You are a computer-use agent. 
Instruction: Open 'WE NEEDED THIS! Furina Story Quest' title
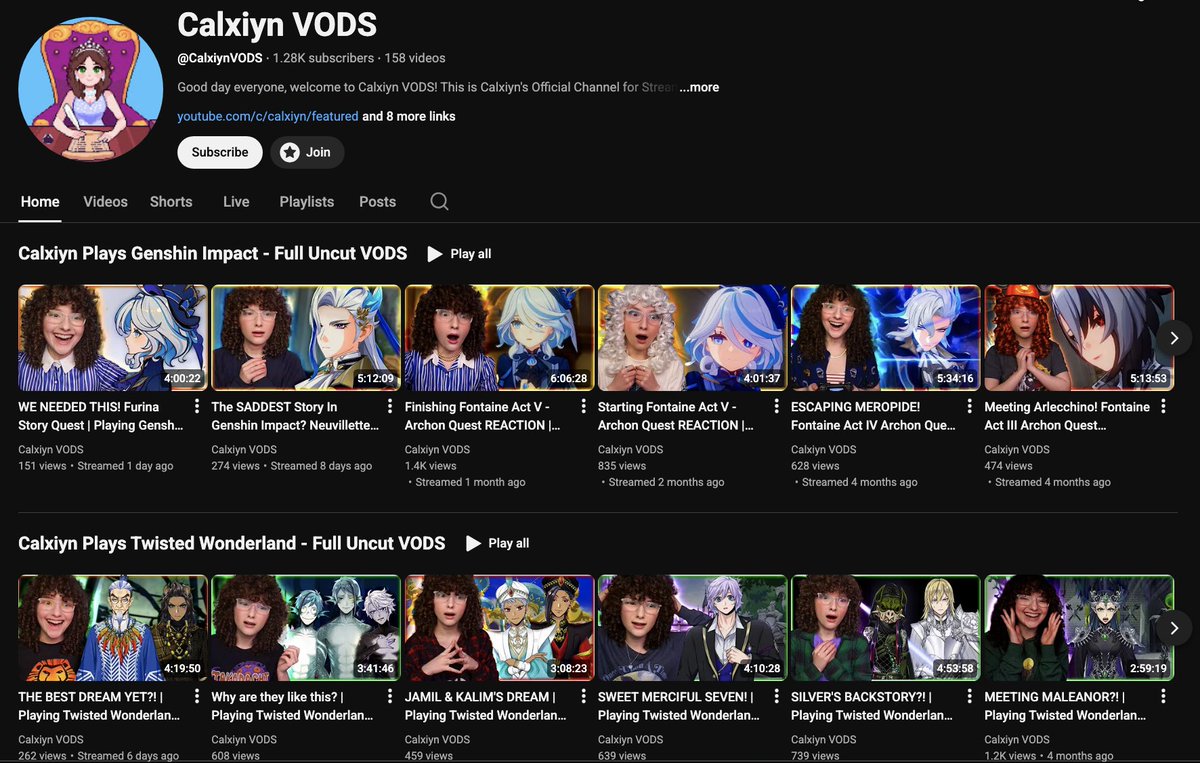click(x=101, y=416)
